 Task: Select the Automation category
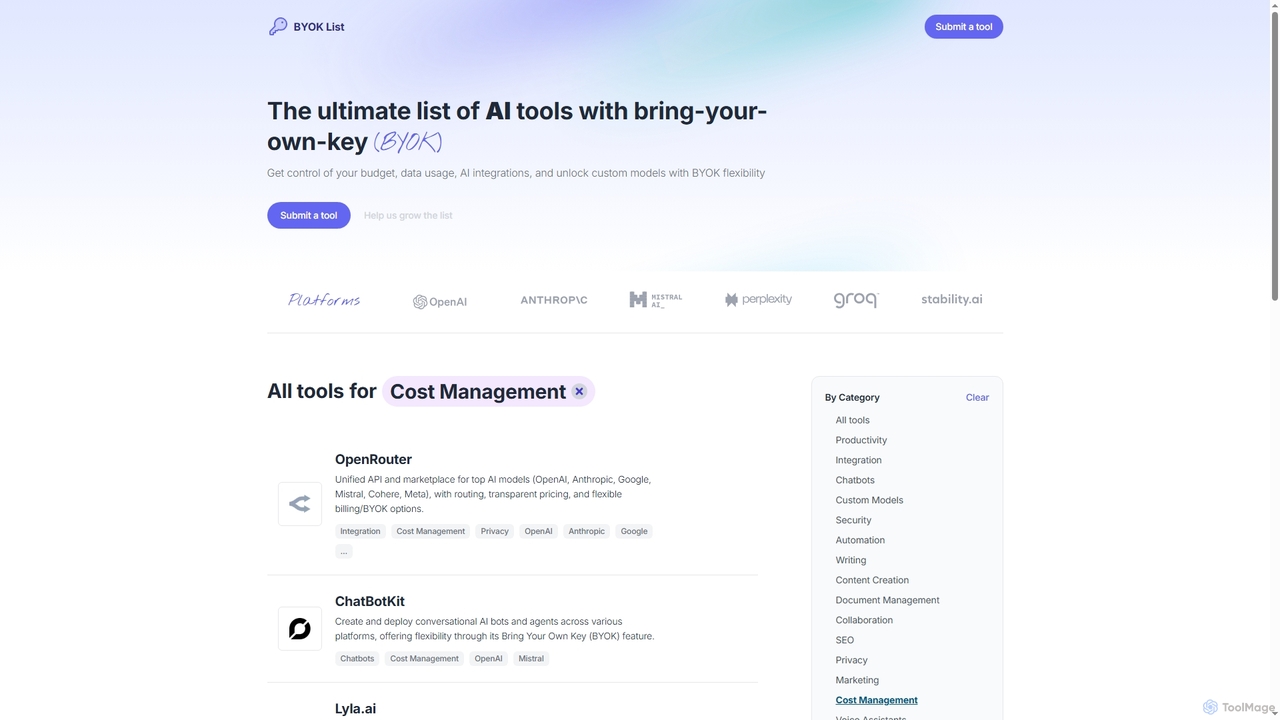coord(860,540)
